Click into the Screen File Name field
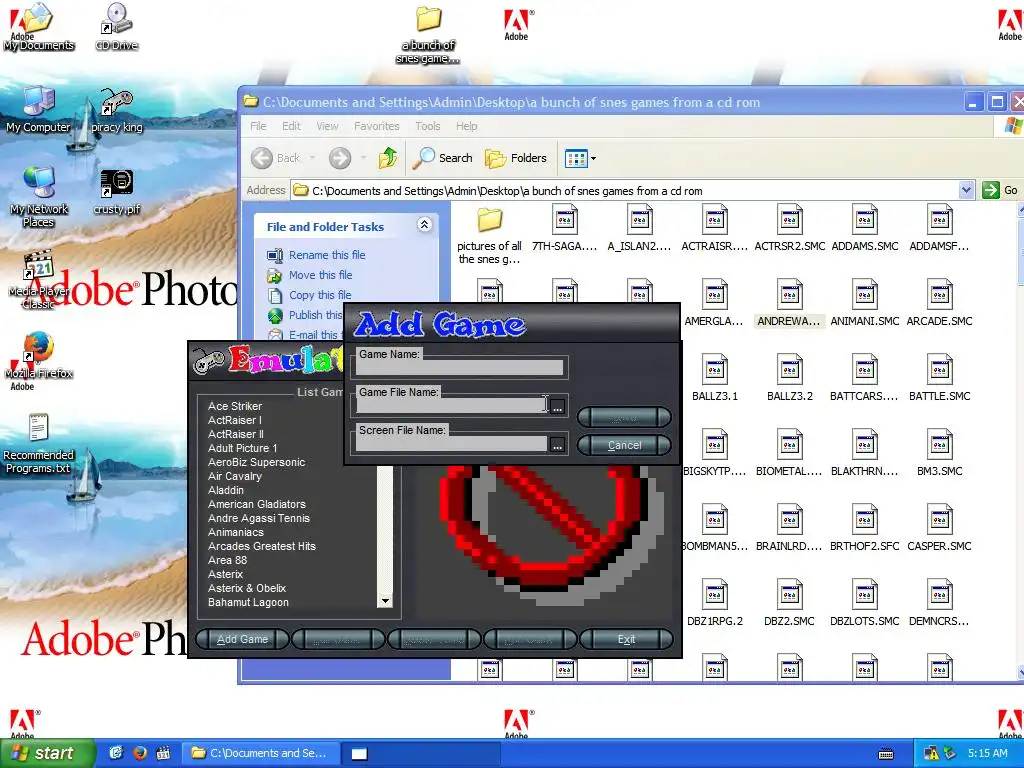1024x768 pixels. [x=452, y=444]
